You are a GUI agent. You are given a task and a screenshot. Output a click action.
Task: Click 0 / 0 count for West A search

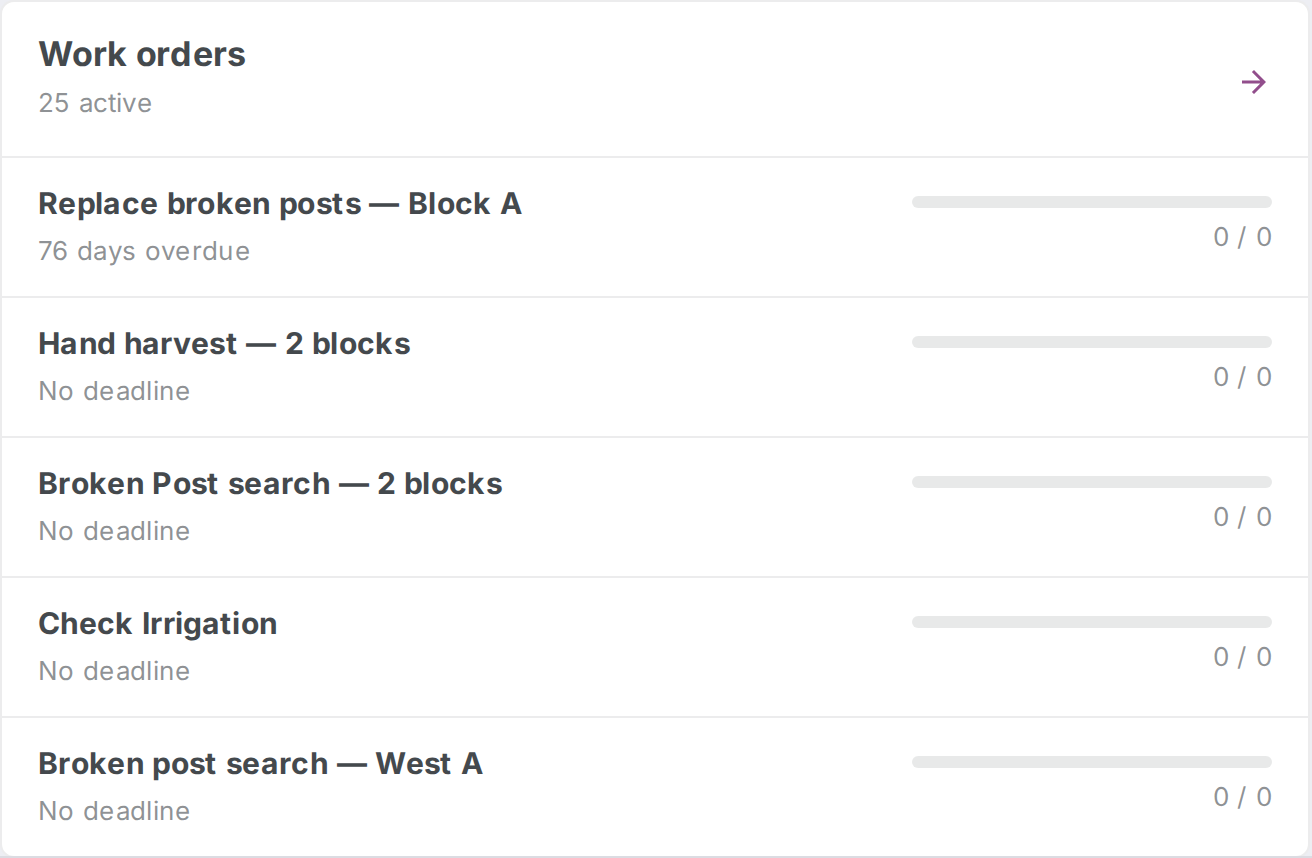pyautogui.click(x=1242, y=797)
